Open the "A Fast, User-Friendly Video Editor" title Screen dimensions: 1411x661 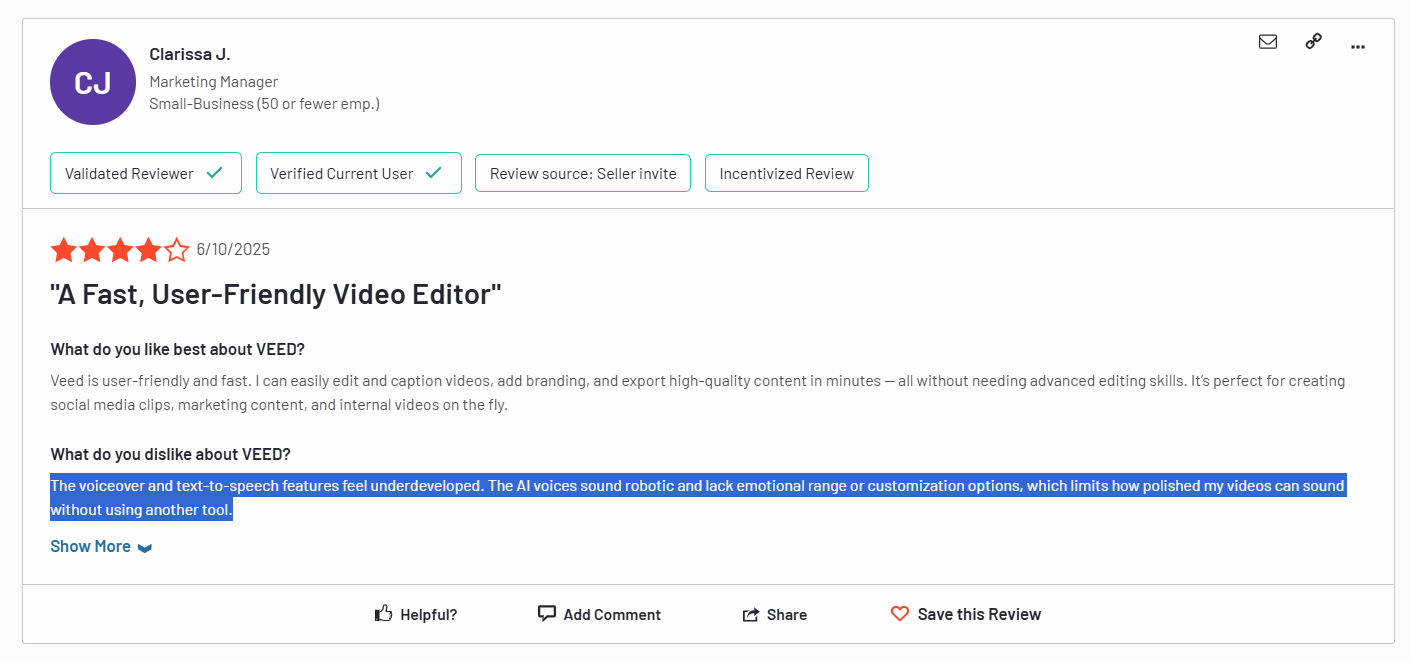click(275, 295)
